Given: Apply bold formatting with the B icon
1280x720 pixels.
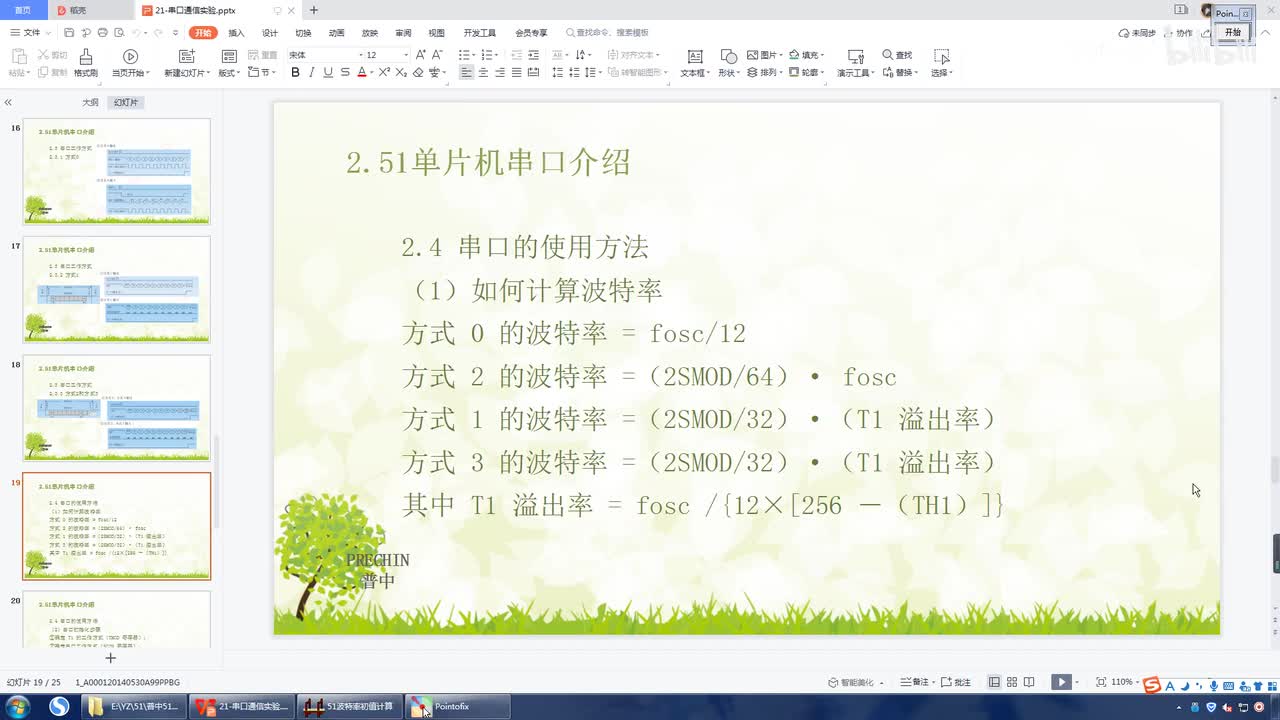Looking at the screenshot, I should [295, 73].
